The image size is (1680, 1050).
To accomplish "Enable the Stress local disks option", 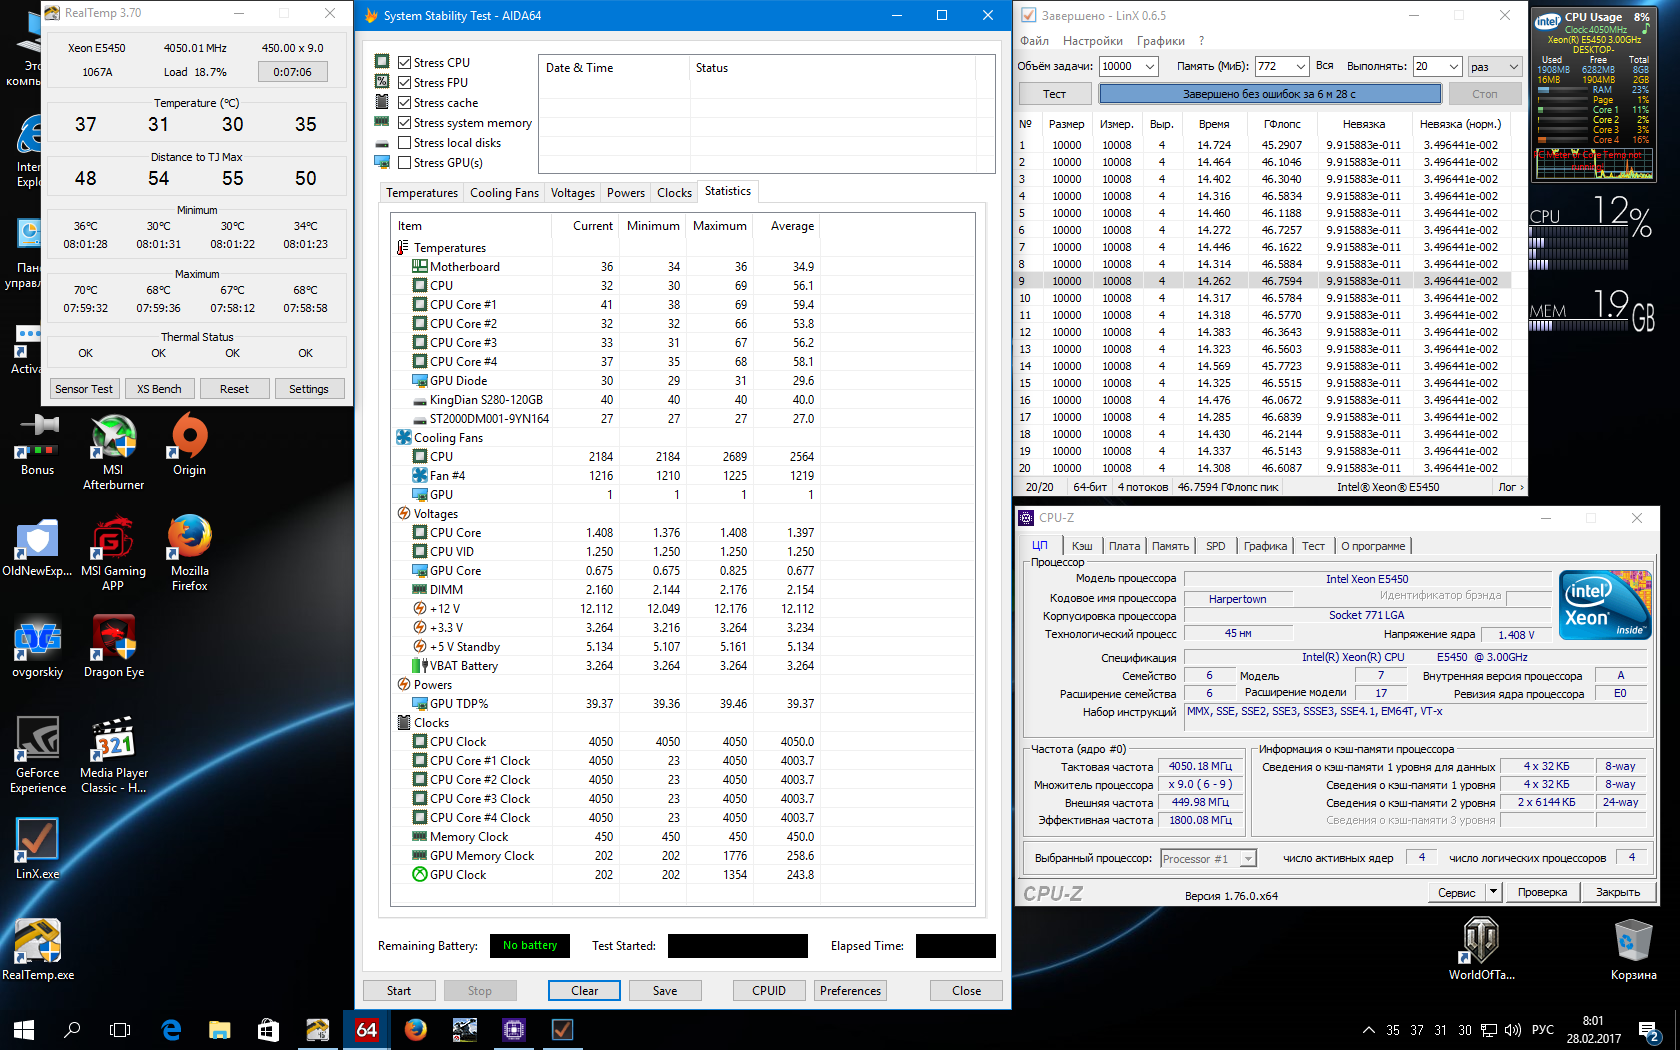I will pos(405,143).
